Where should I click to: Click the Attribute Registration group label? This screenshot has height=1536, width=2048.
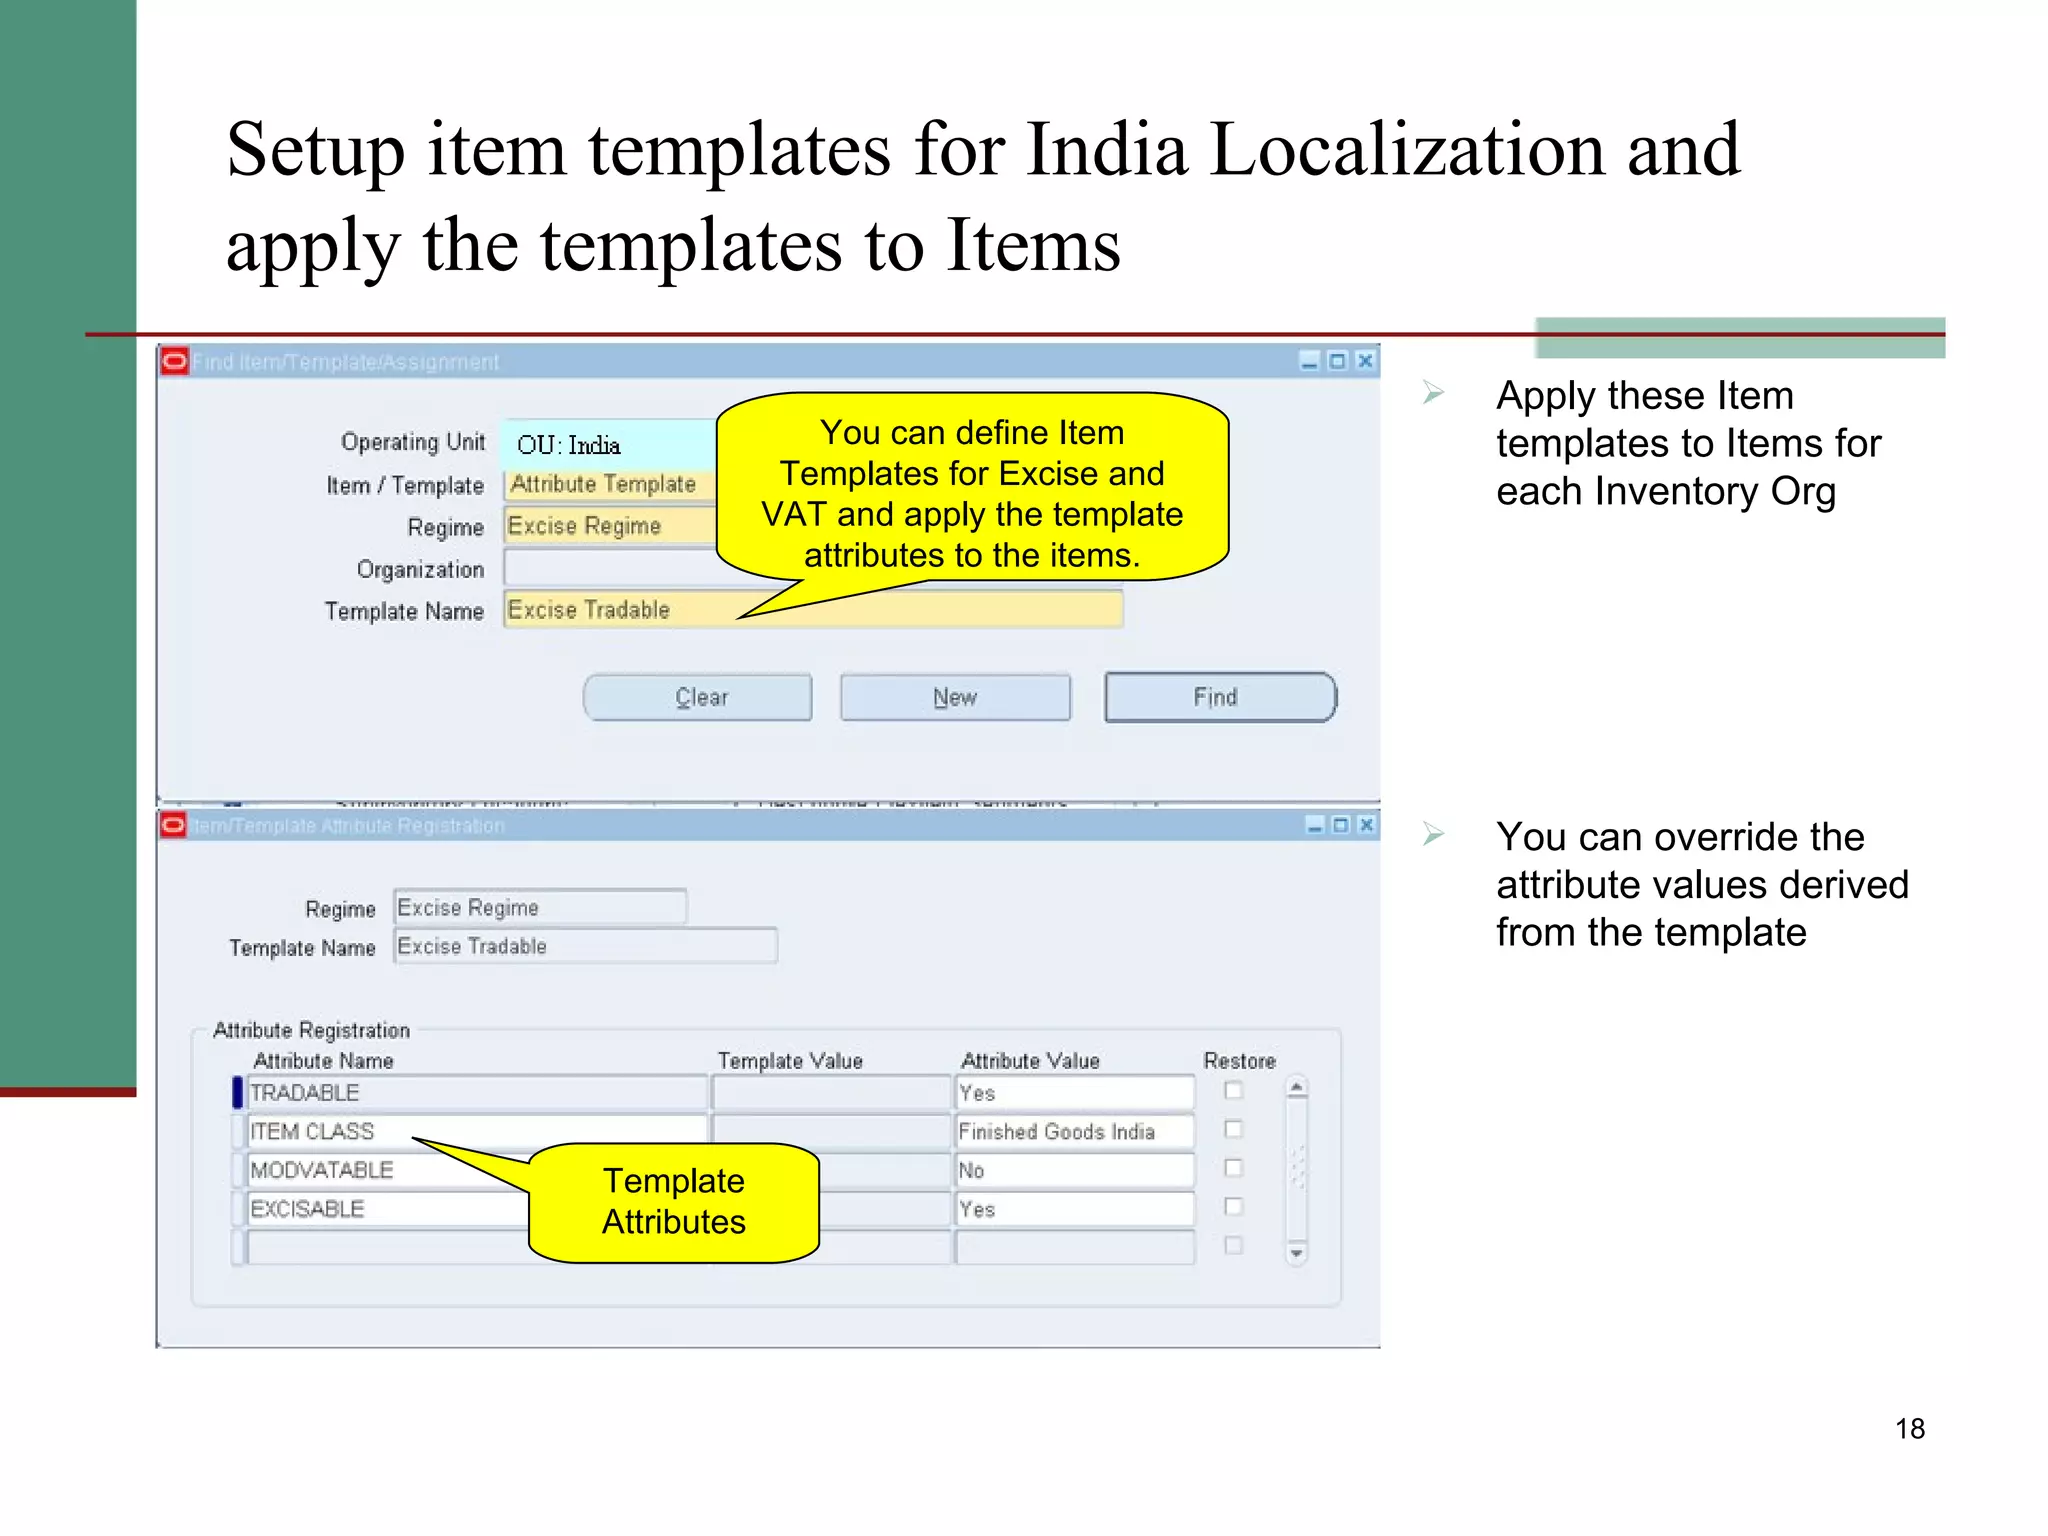(x=312, y=1030)
